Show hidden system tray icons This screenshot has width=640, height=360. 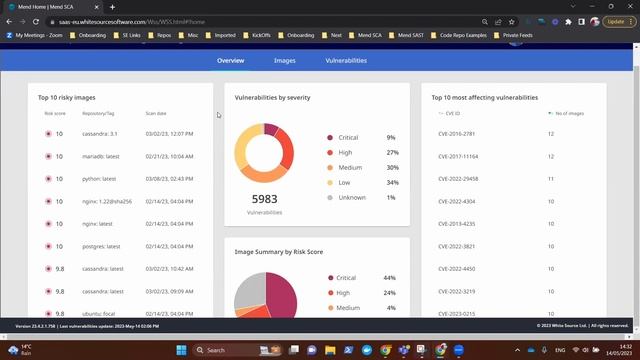(x=517, y=350)
